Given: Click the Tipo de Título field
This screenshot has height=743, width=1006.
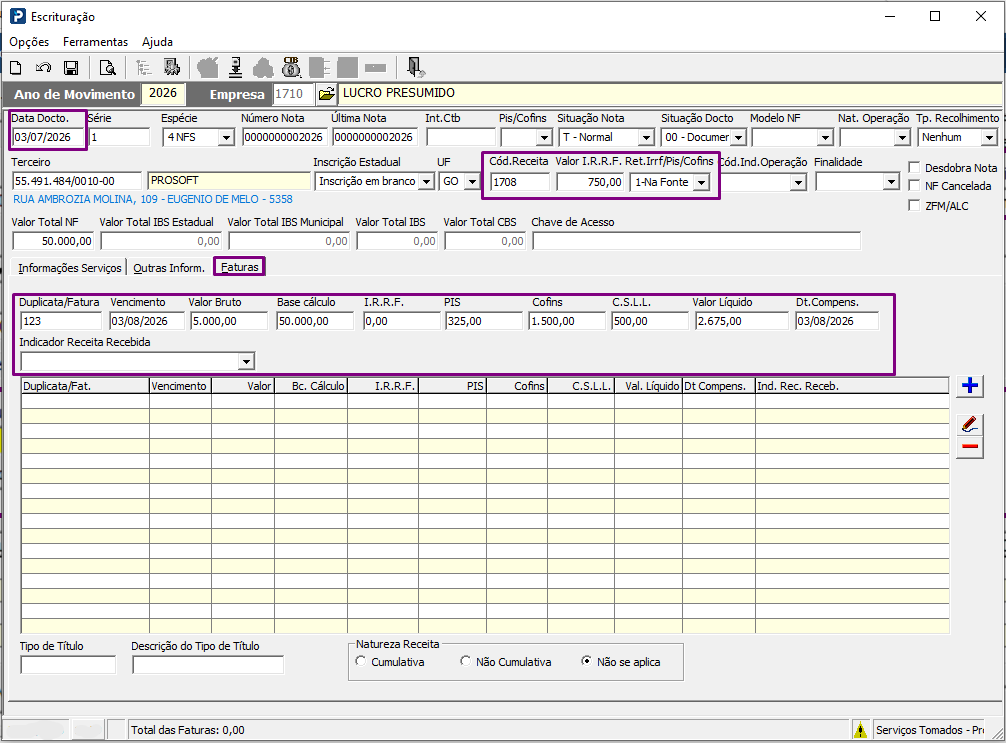Looking at the screenshot, I should (x=68, y=665).
